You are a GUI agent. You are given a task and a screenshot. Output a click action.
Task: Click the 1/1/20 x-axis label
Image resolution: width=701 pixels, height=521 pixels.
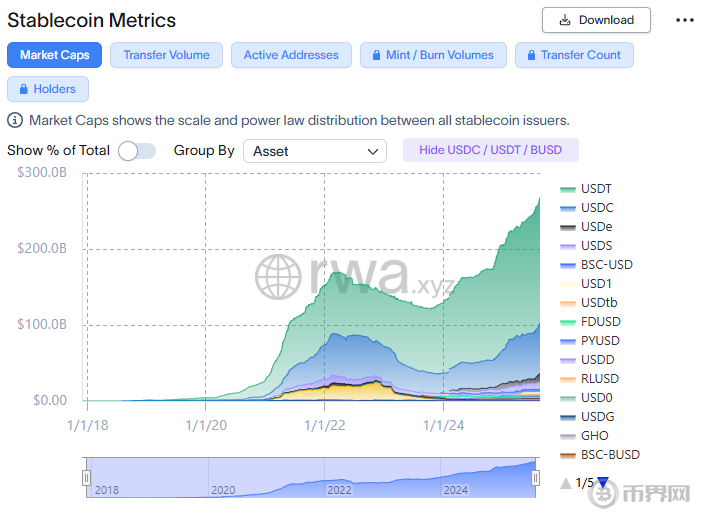pos(206,425)
